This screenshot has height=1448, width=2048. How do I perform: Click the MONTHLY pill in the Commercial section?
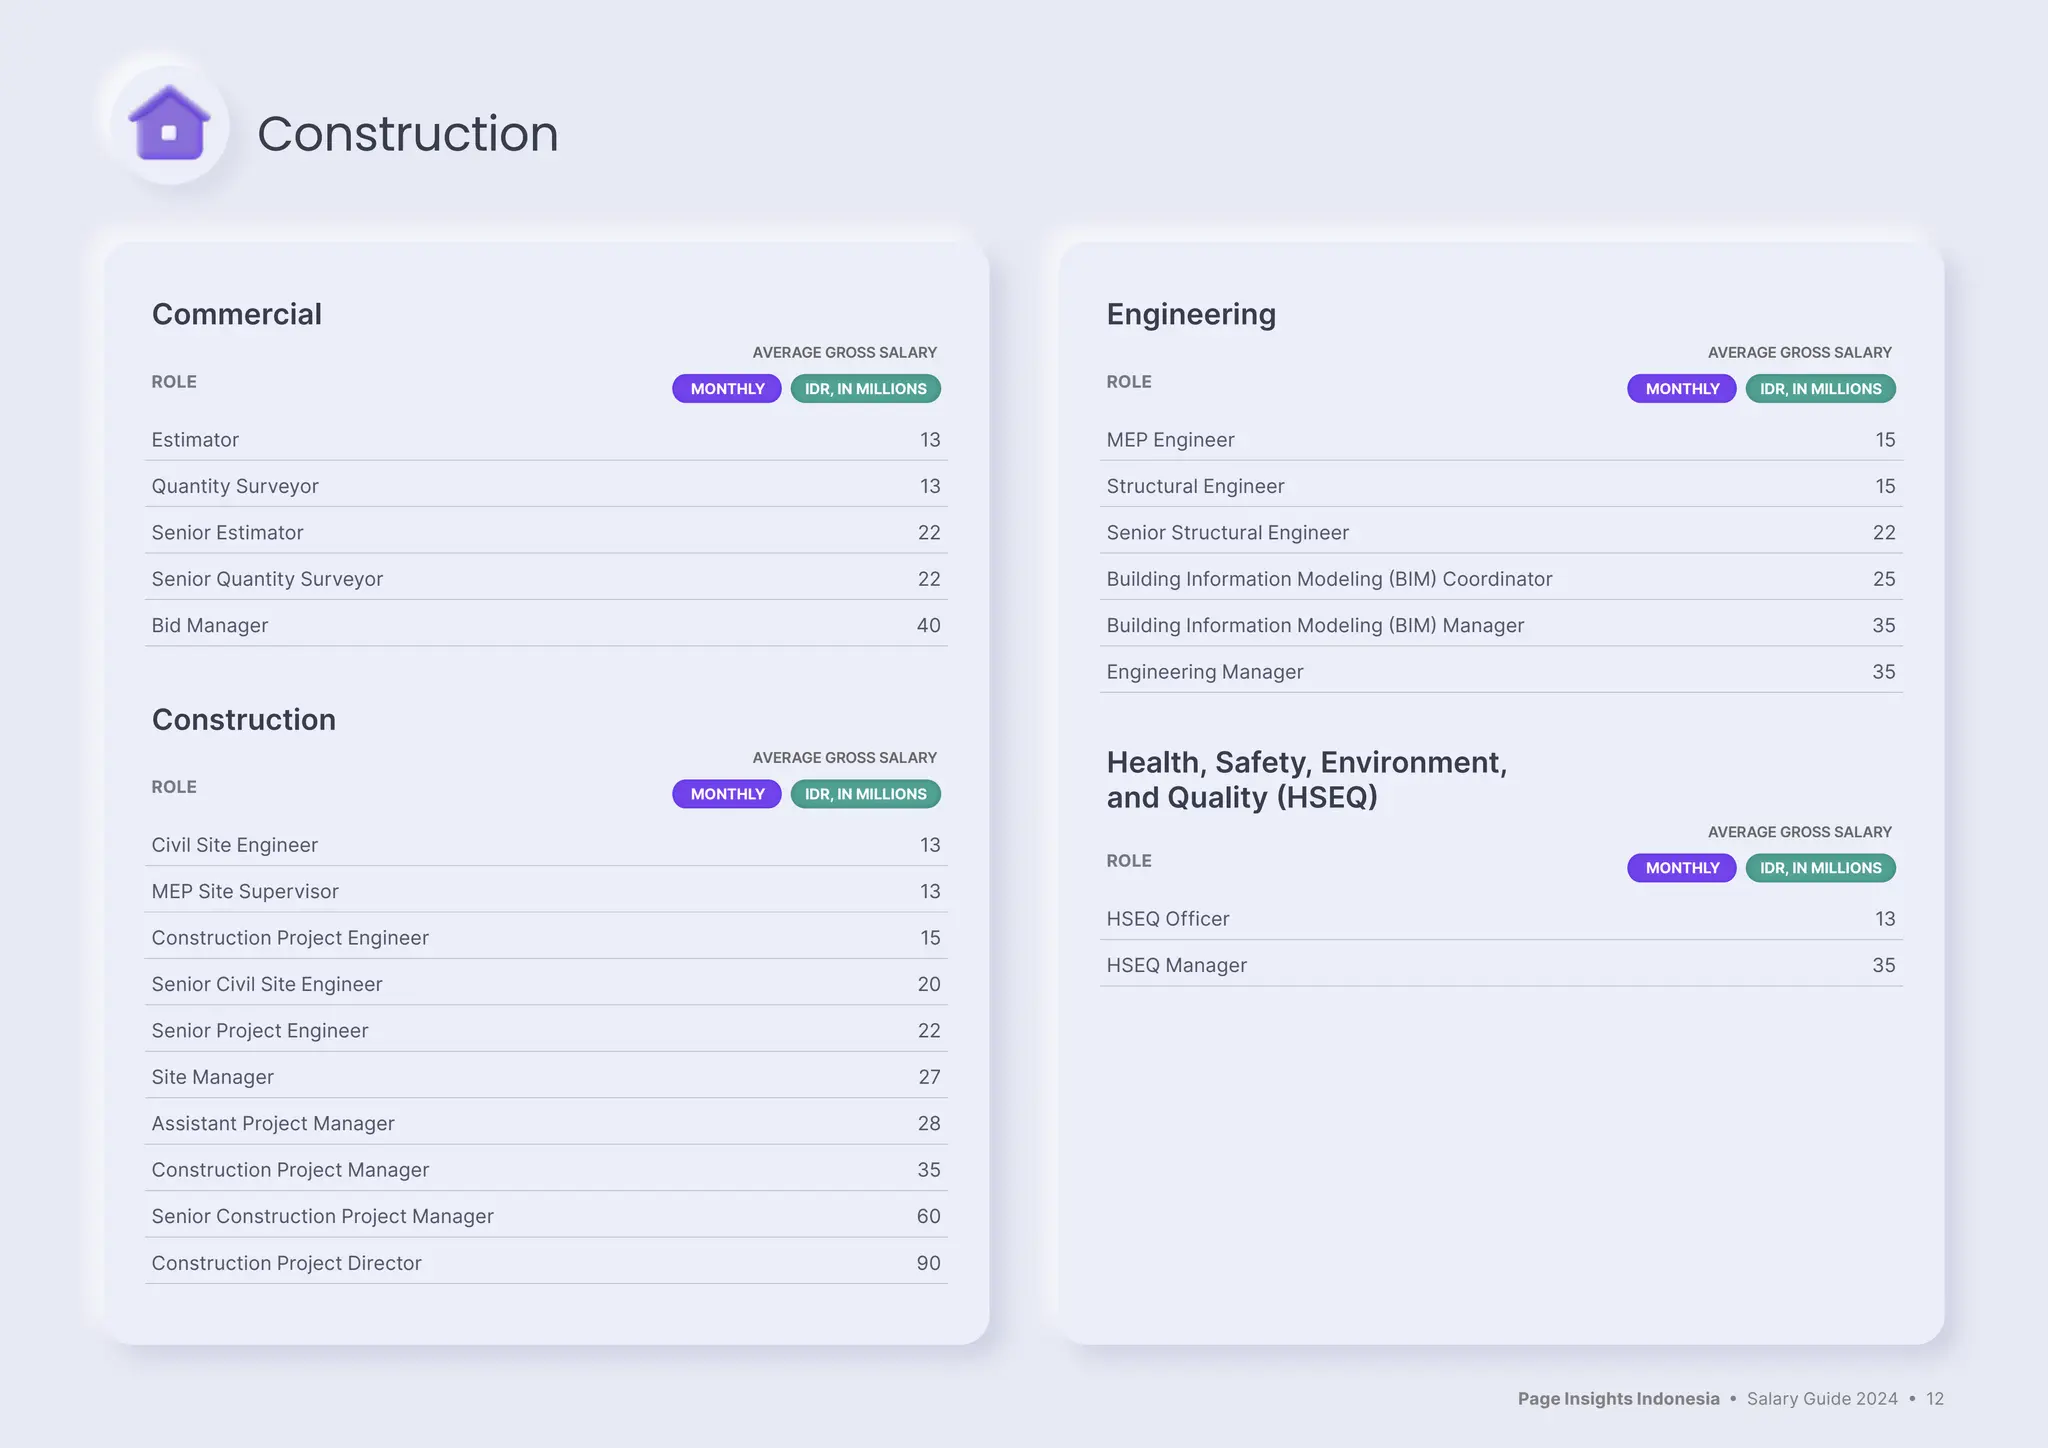[x=727, y=389]
